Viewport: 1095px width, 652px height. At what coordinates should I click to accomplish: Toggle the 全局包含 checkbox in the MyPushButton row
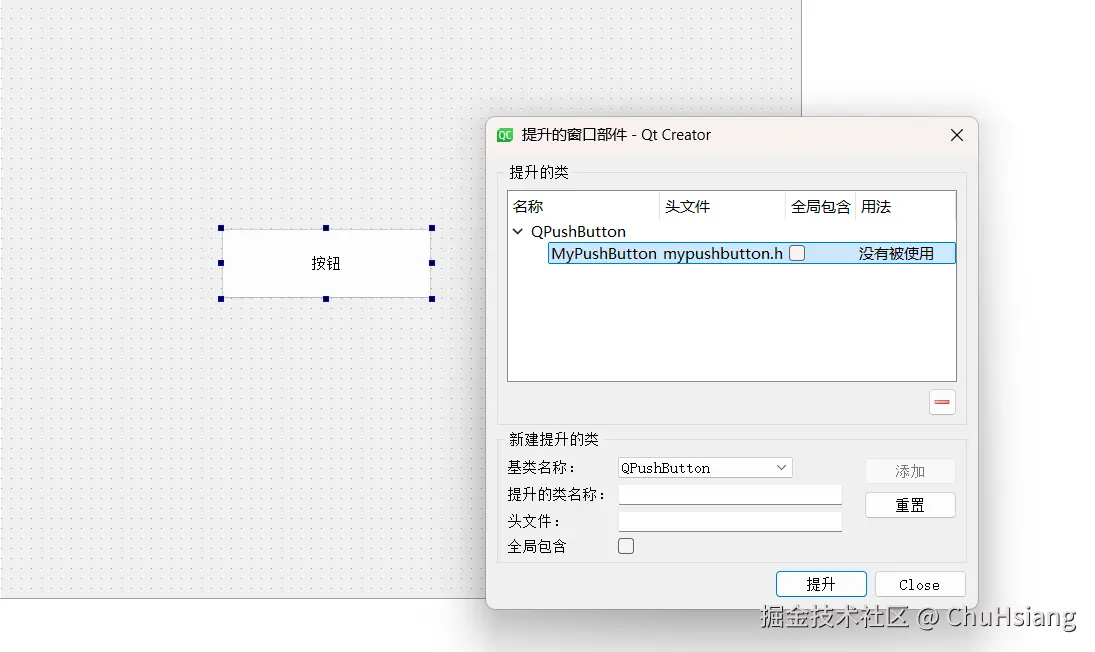coord(797,253)
